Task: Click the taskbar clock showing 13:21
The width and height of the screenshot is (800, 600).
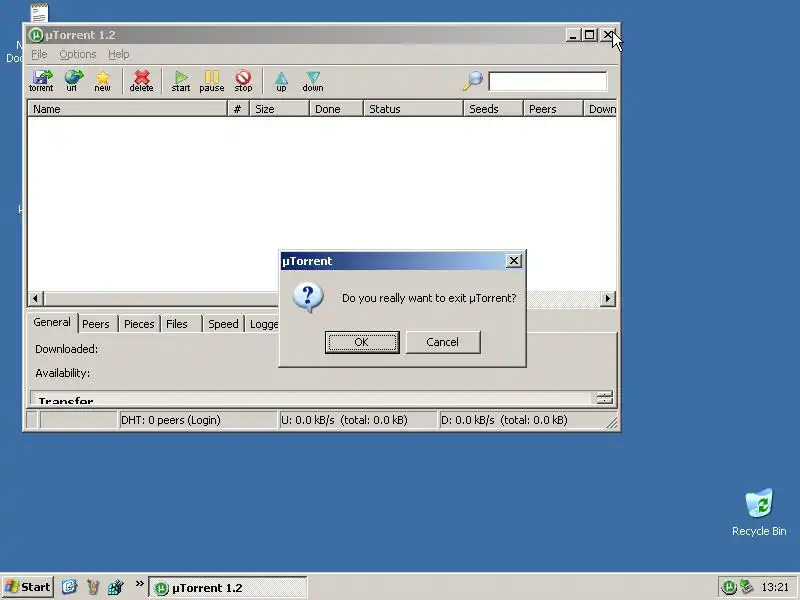Action: coord(775,587)
